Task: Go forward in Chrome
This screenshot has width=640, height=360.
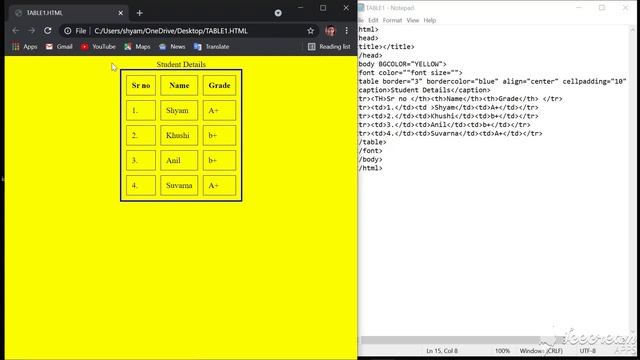Action: click(31, 31)
